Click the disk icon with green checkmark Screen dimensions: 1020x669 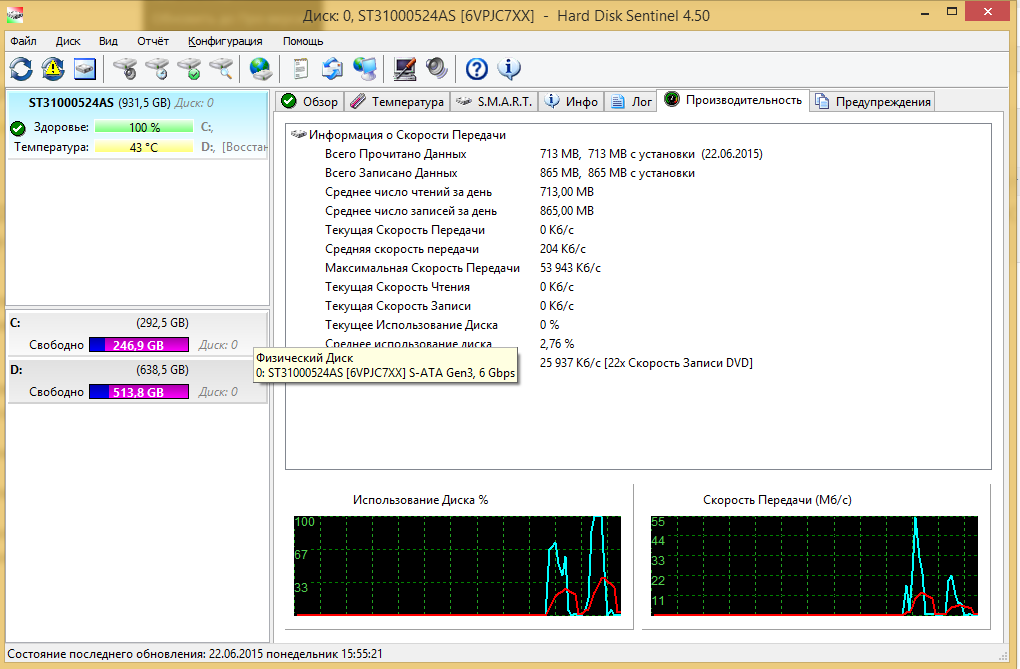(x=189, y=69)
